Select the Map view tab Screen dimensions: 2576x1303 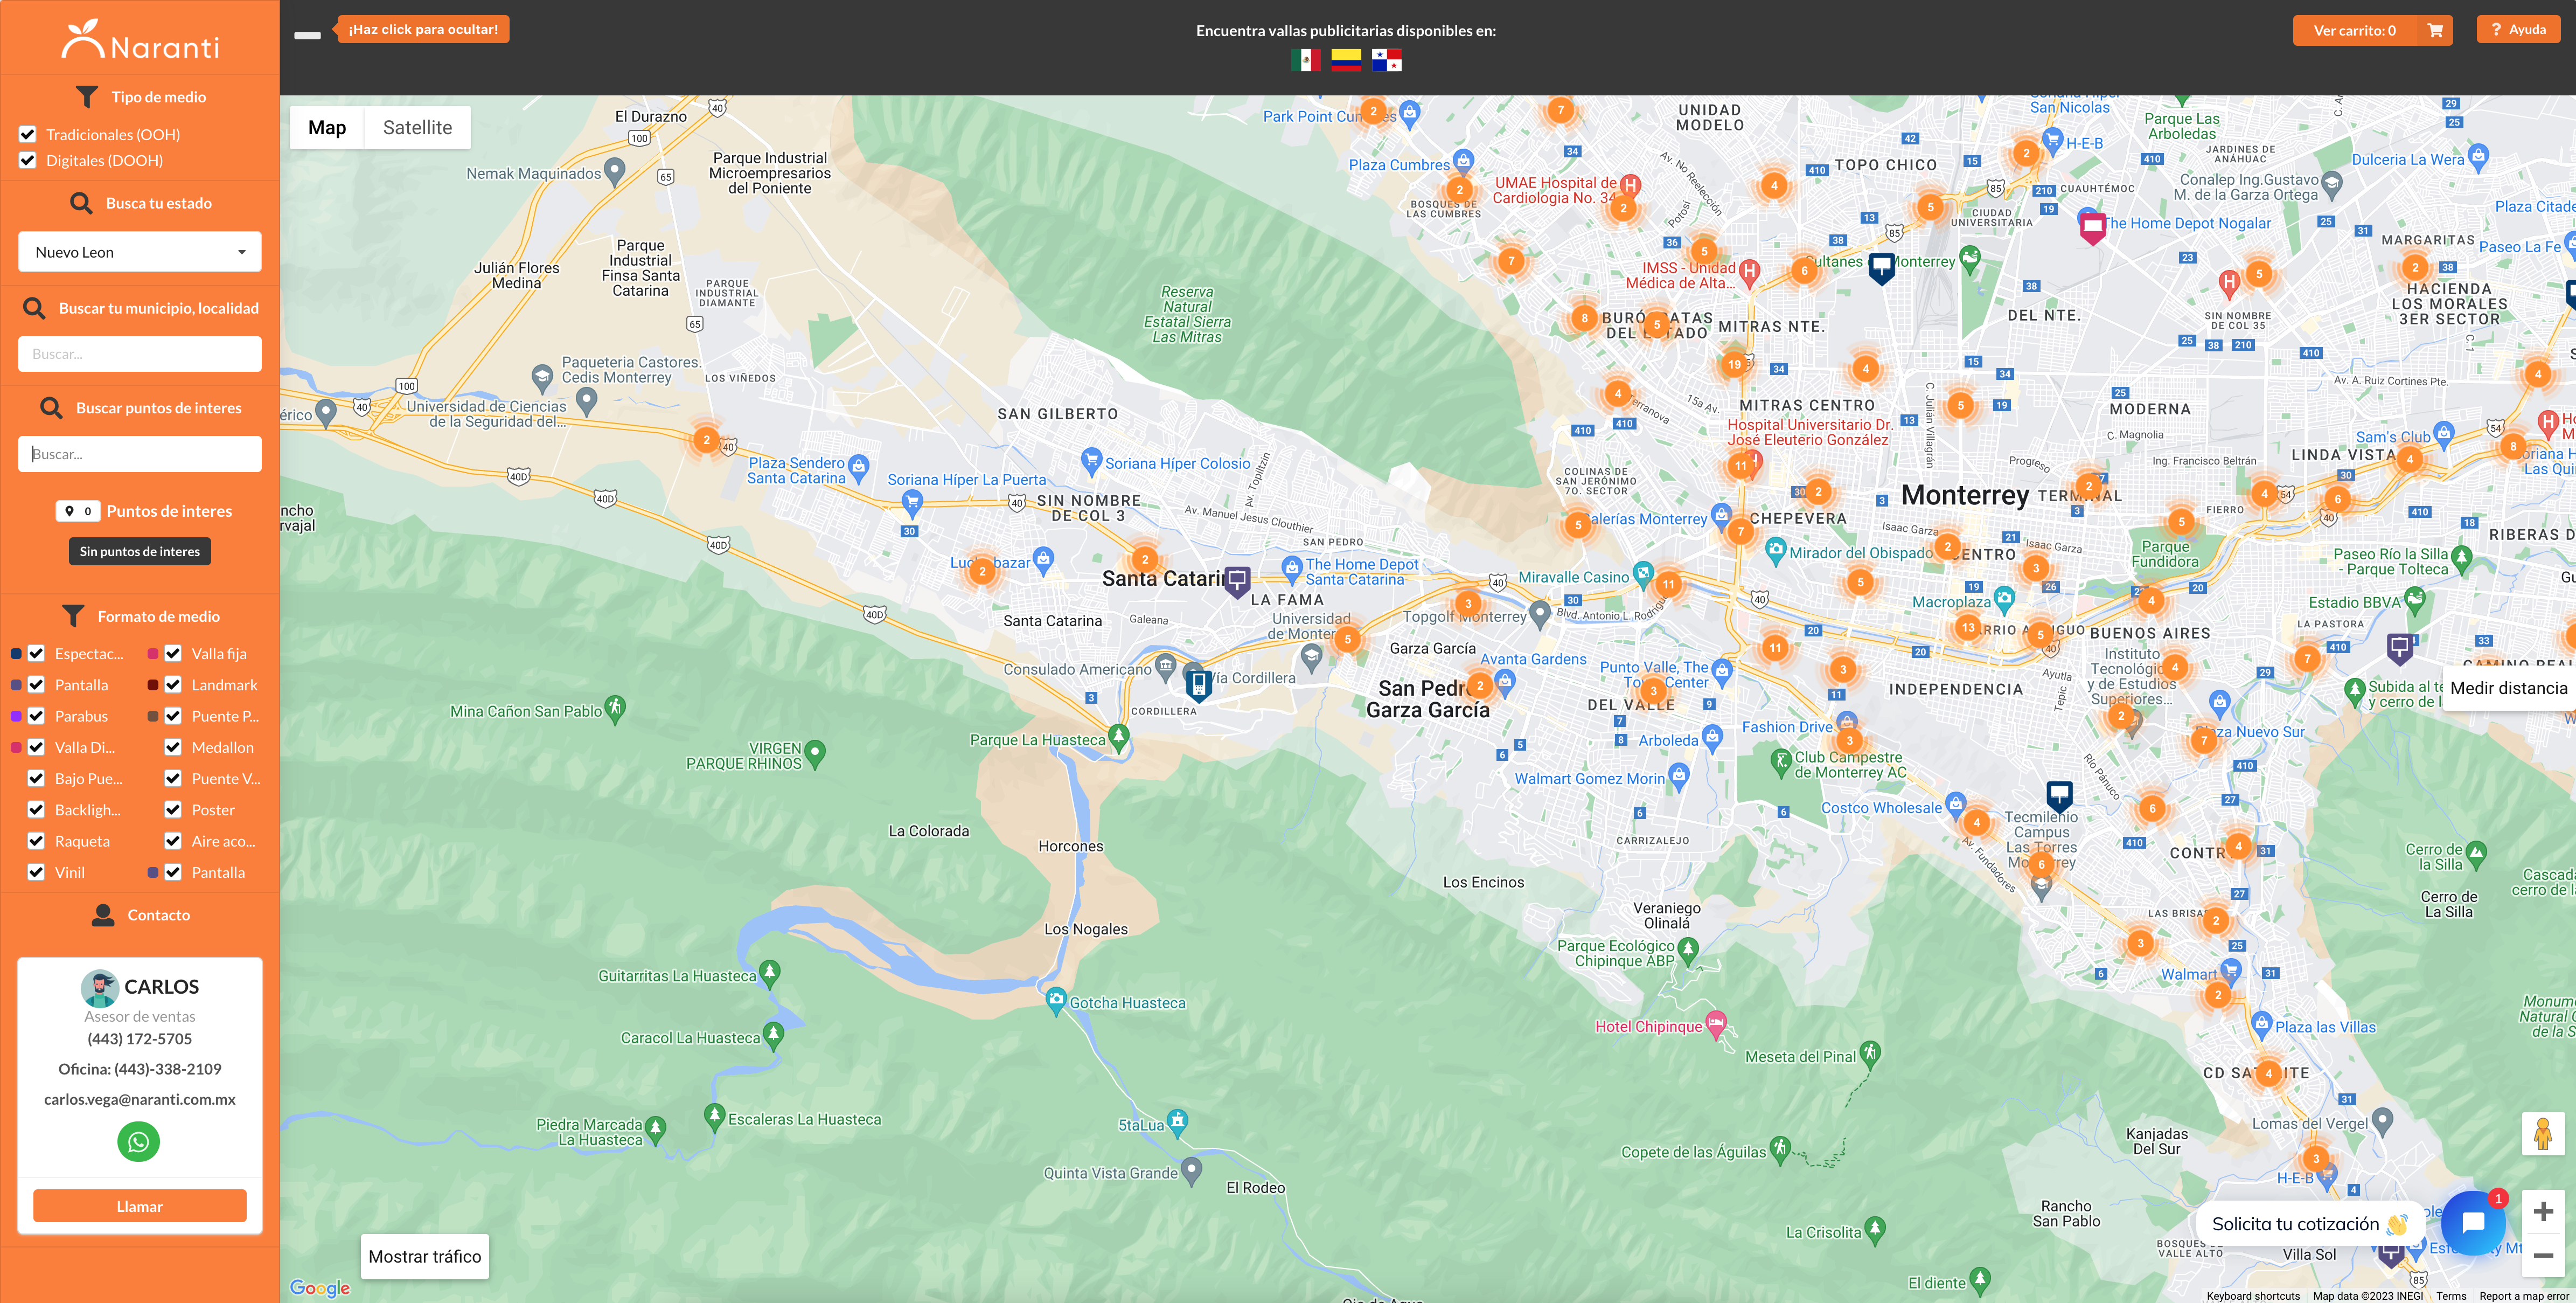327,127
